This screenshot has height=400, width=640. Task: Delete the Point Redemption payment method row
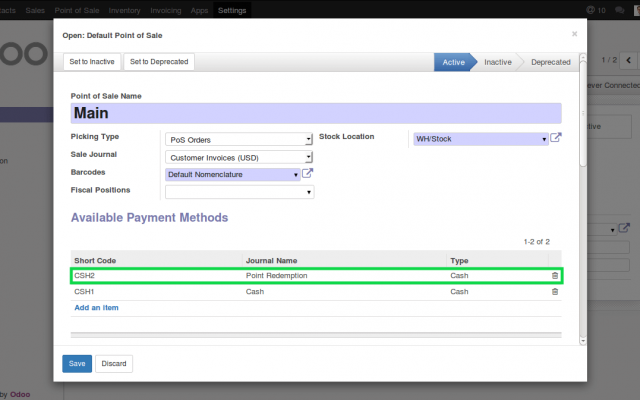555,276
